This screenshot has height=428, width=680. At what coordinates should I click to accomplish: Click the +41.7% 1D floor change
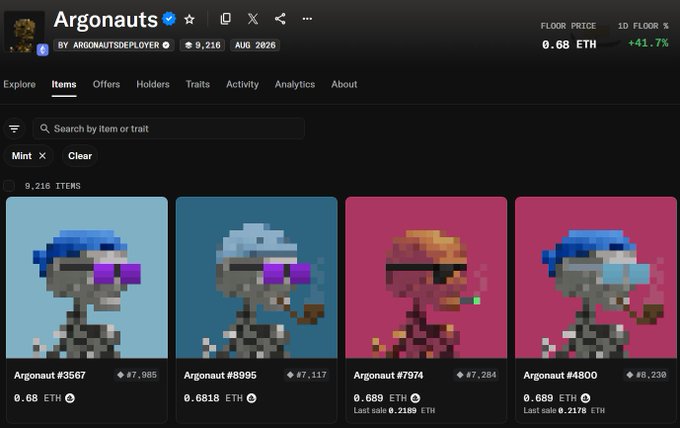pos(648,43)
